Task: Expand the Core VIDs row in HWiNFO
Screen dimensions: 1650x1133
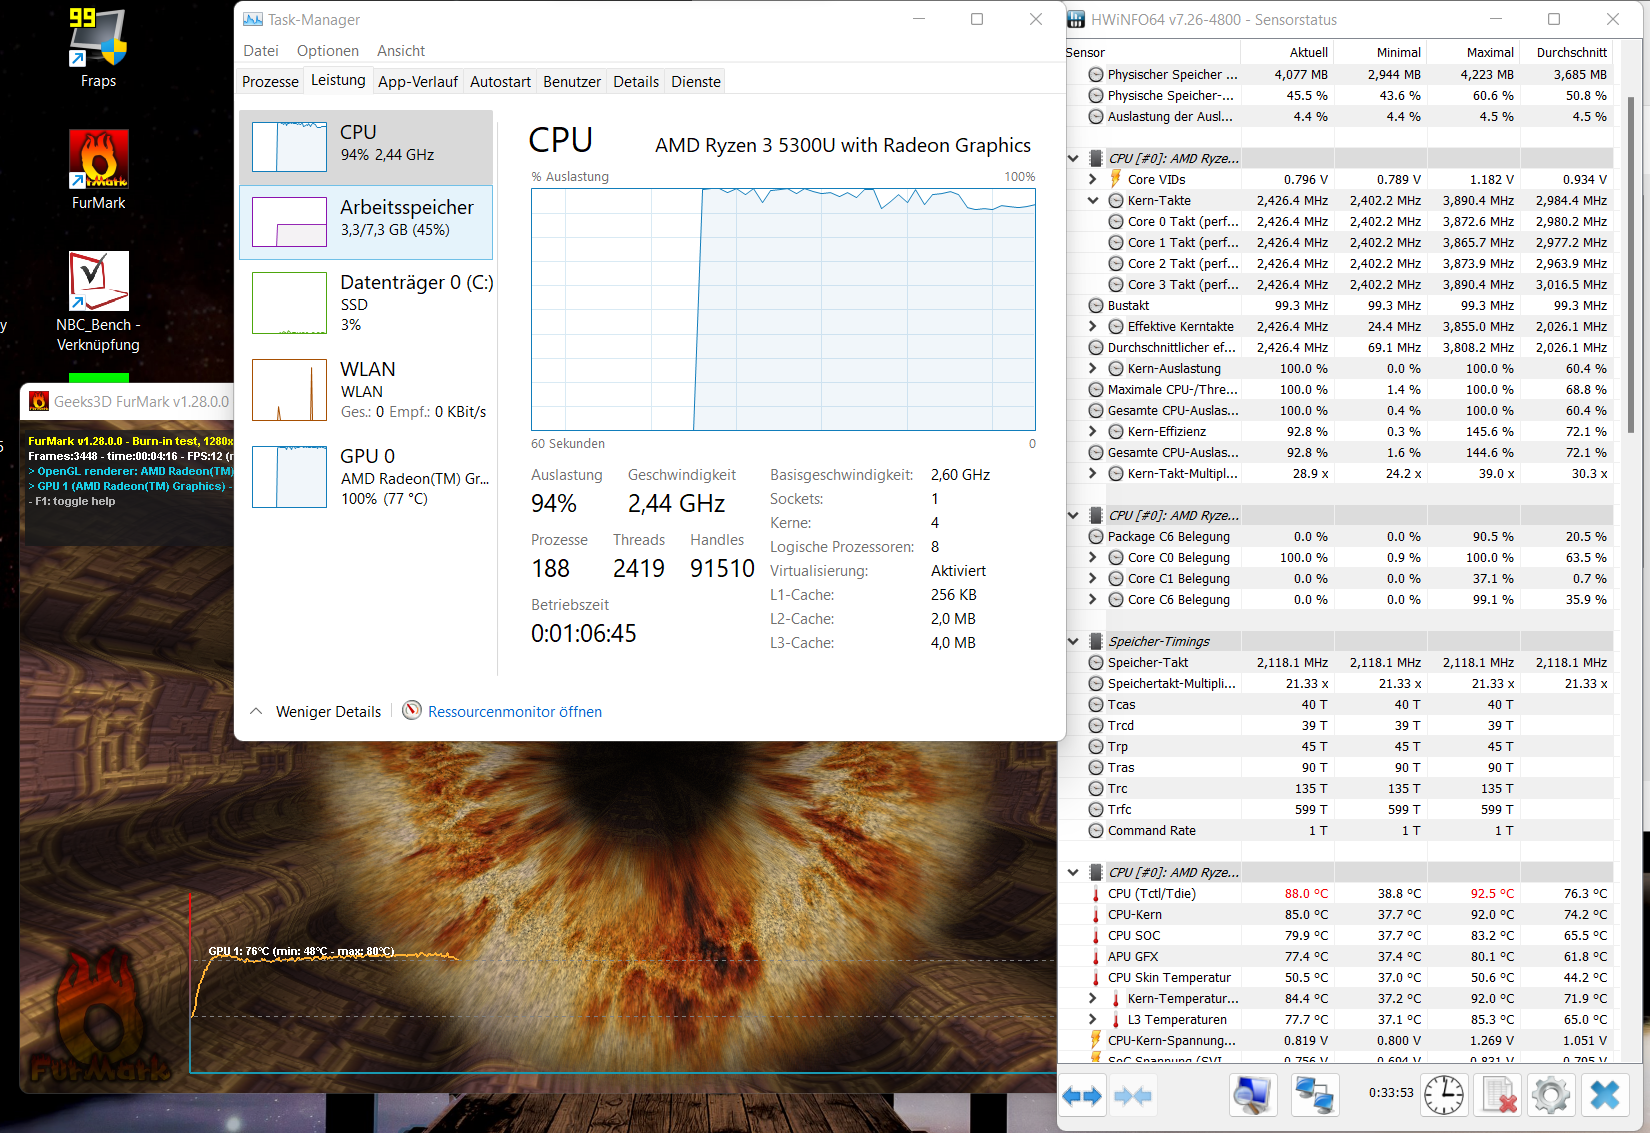Action: [x=1093, y=179]
